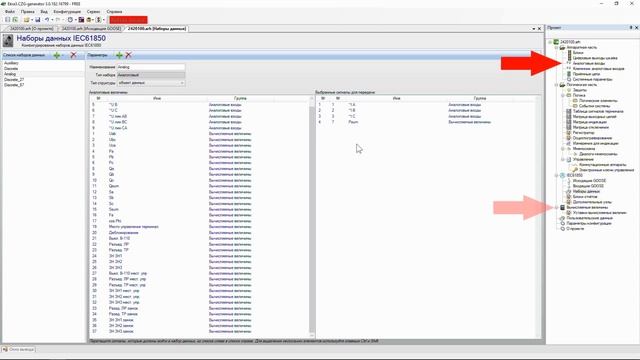Open the document tab list dropdown arrow
Screen dimensions: 640x360
(x=533, y=29)
